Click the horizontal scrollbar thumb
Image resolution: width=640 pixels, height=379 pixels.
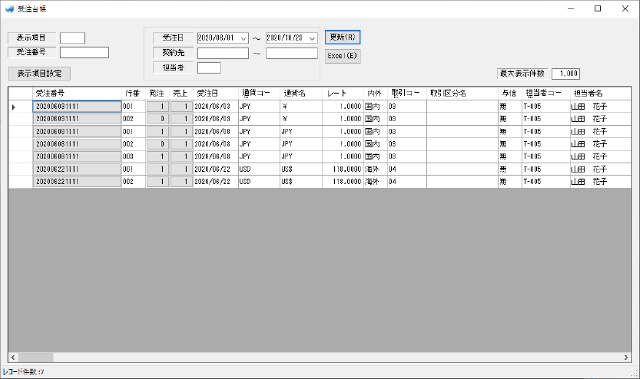[x=36, y=357]
